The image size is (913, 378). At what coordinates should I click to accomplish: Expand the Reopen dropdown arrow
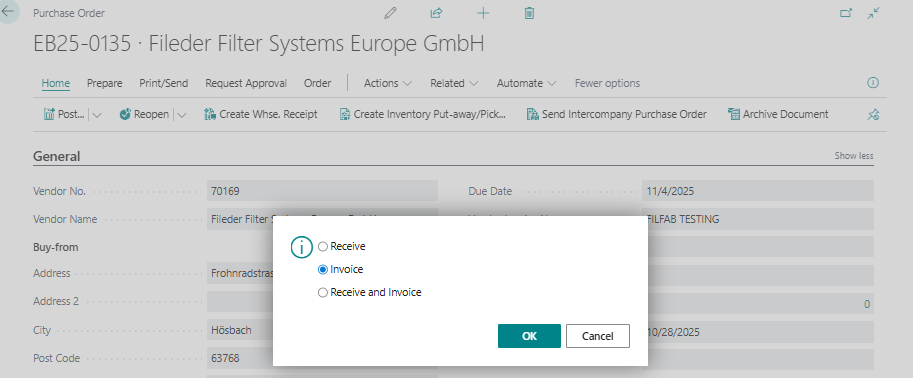[x=182, y=115]
